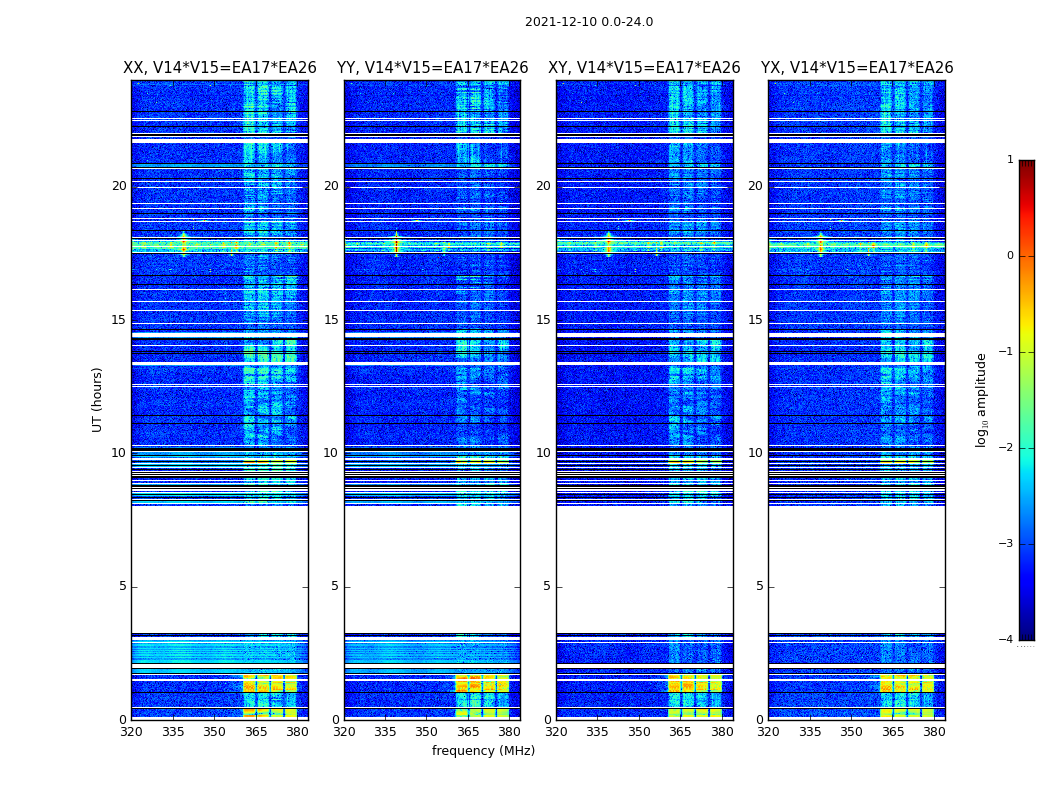Click the orange band at bottom of XX plot
Viewport: 1050px width, 800px height.
point(270,684)
